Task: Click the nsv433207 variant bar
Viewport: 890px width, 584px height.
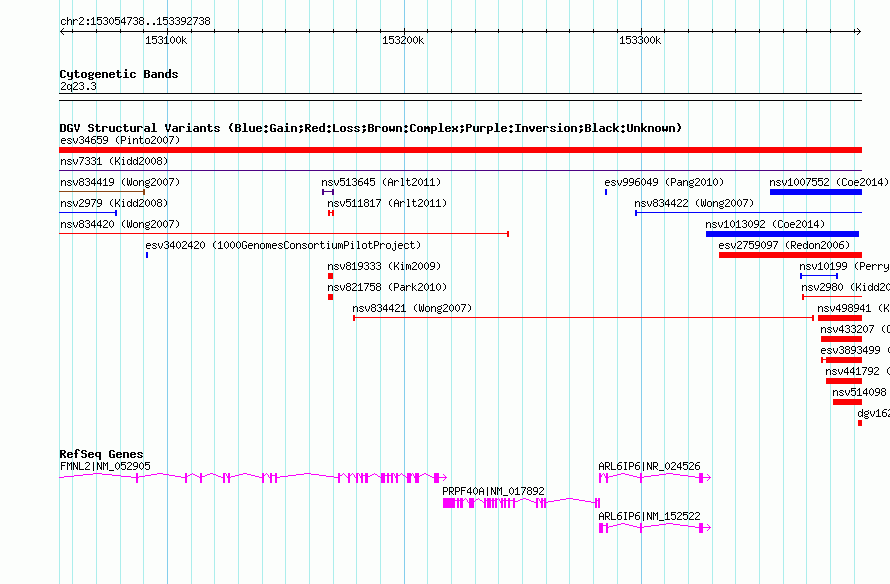Action: (x=841, y=339)
